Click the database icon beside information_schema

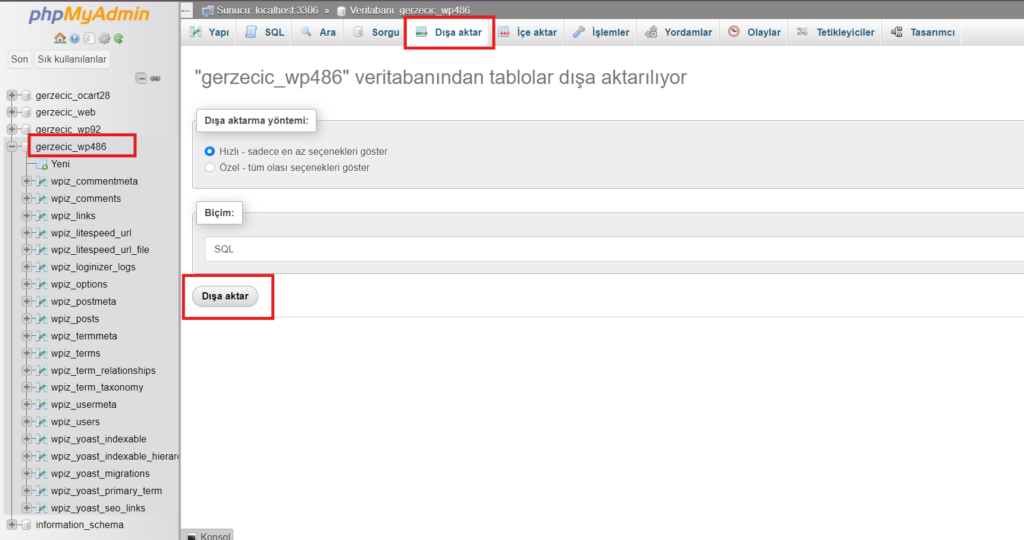tap(27, 525)
